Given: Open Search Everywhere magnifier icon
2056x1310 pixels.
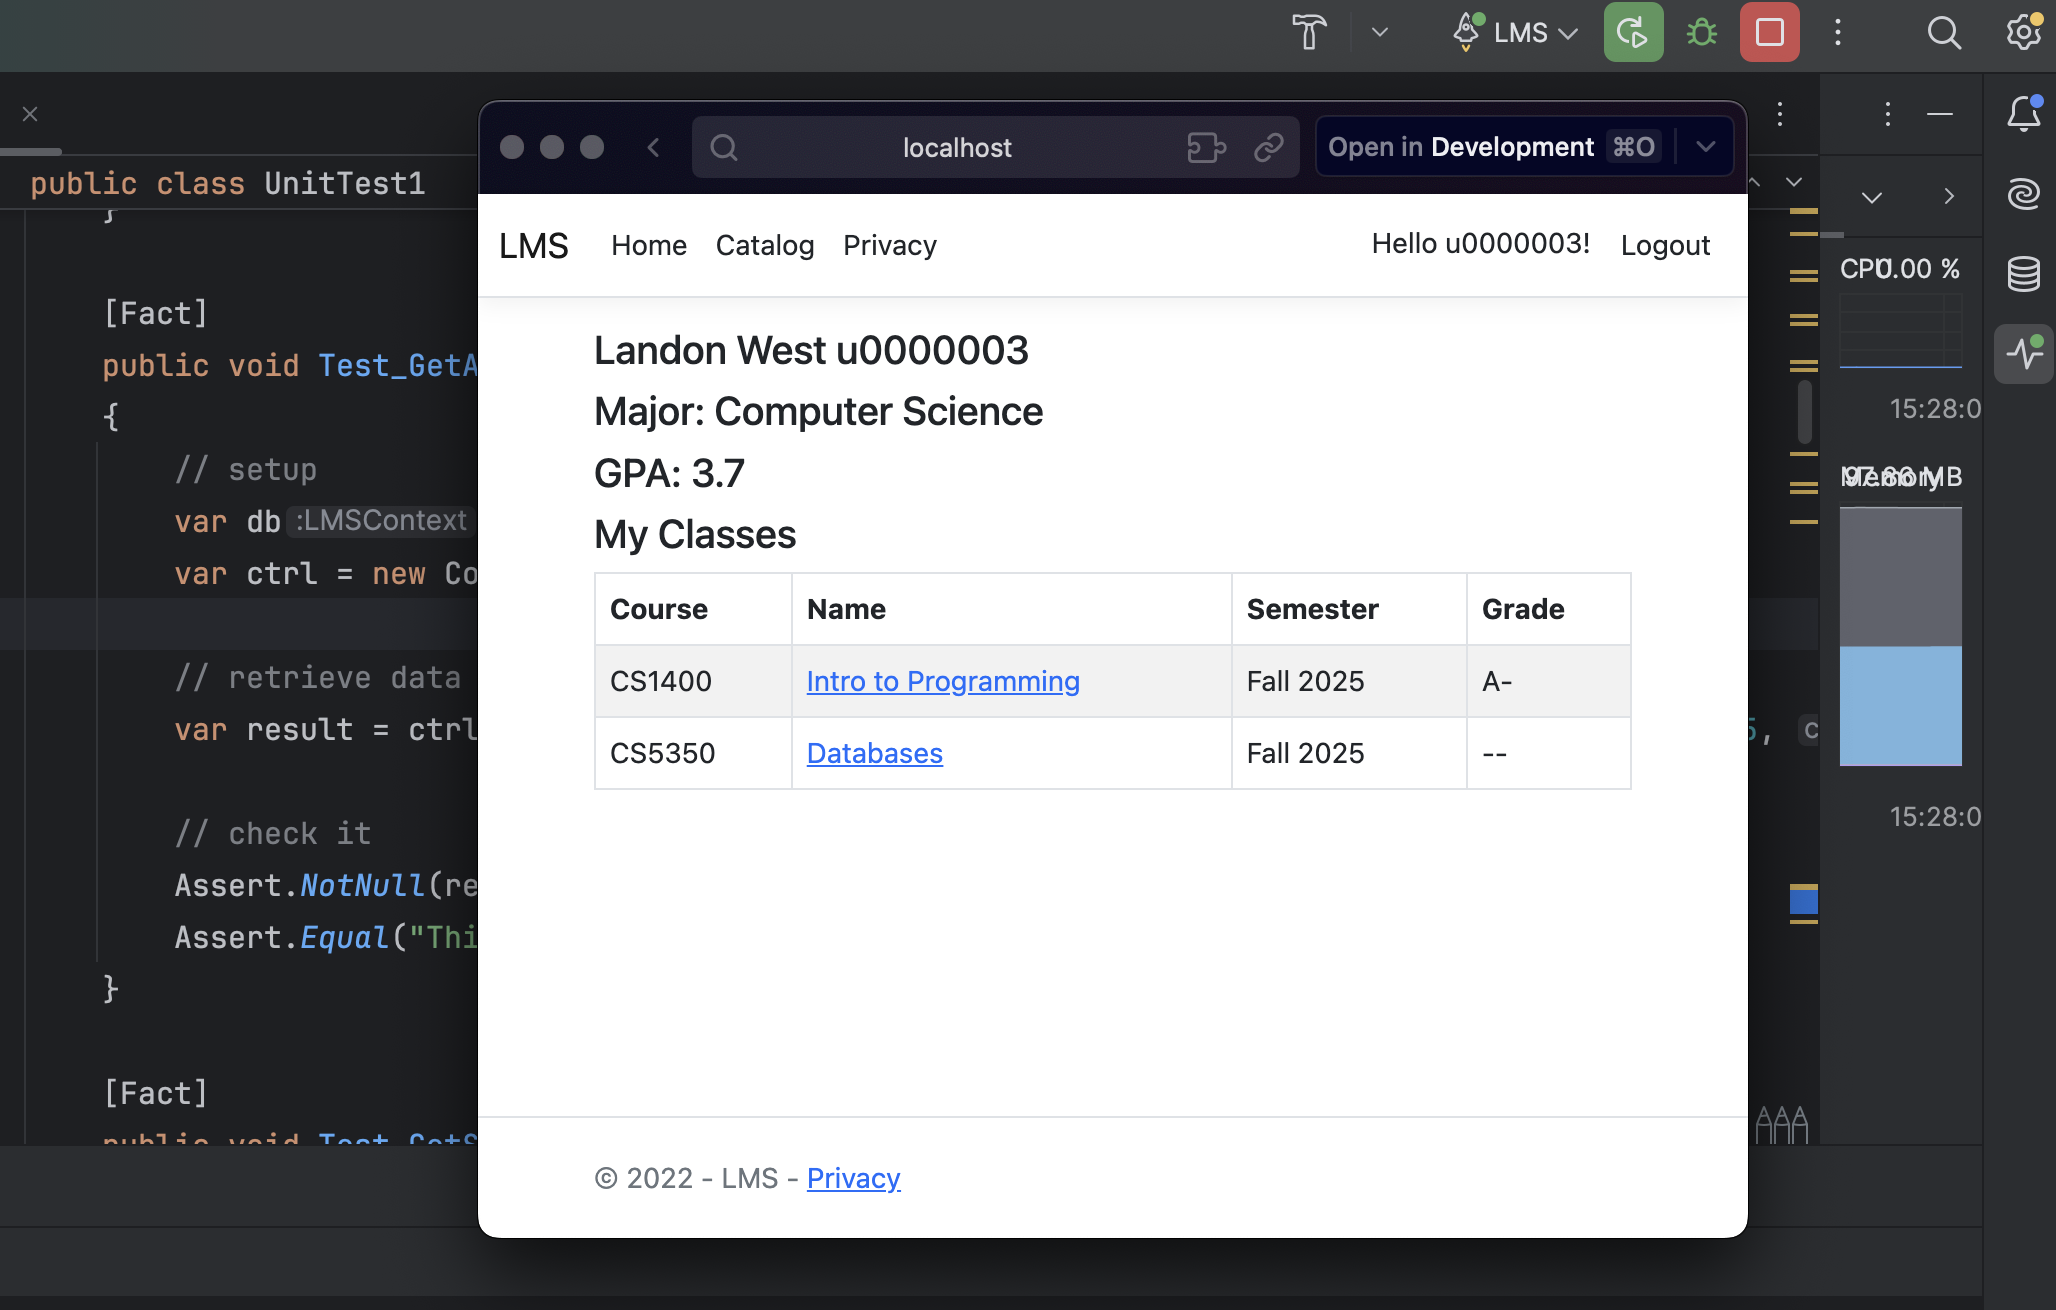Looking at the screenshot, I should pos(1943,33).
